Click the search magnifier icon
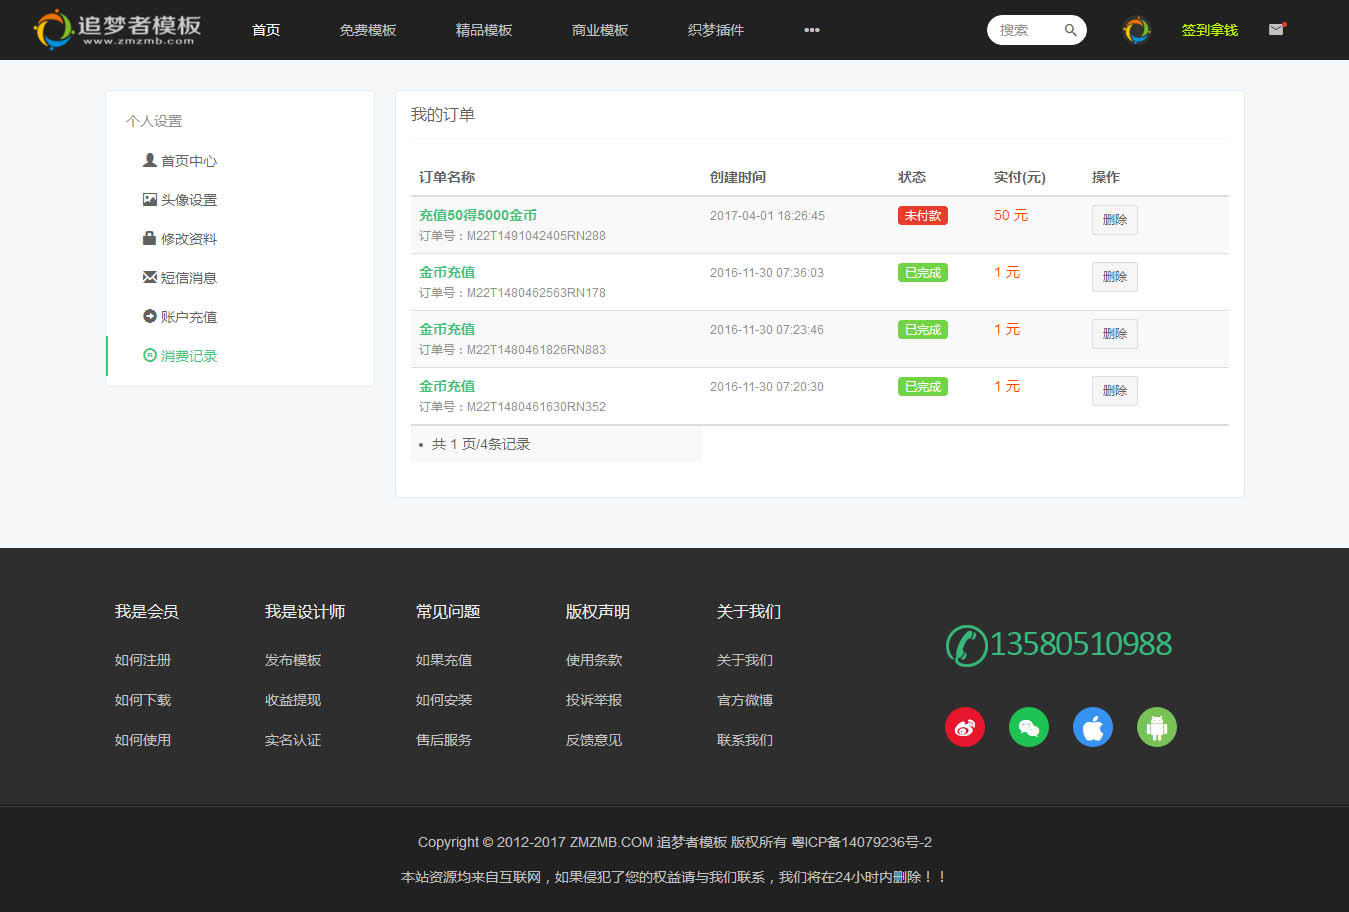The width and height of the screenshot is (1349, 912). 1070,30
